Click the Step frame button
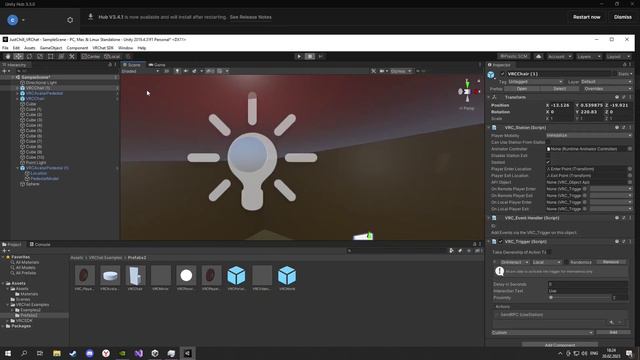Image resolution: width=640 pixels, height=360 pixels. click(320, 56)
